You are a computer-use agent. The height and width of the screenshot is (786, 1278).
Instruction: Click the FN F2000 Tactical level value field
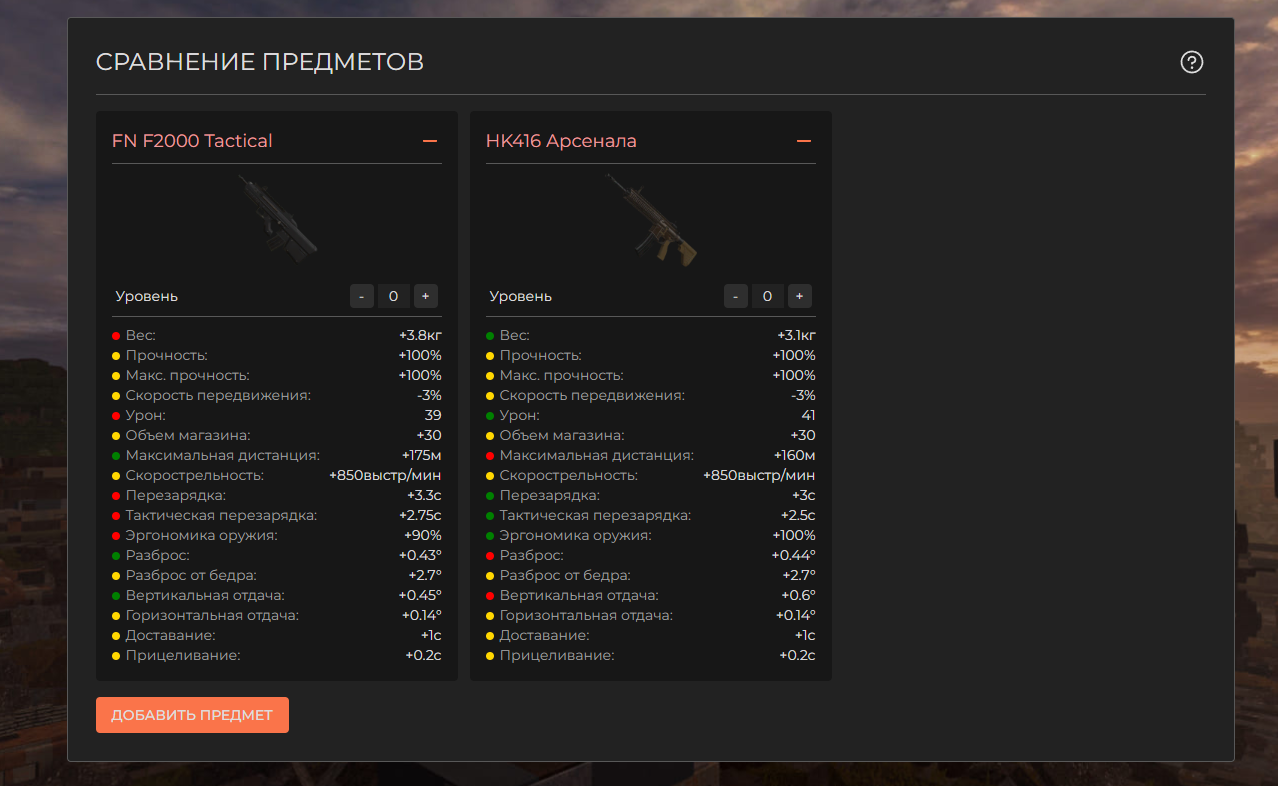click(x=393, y=296)
